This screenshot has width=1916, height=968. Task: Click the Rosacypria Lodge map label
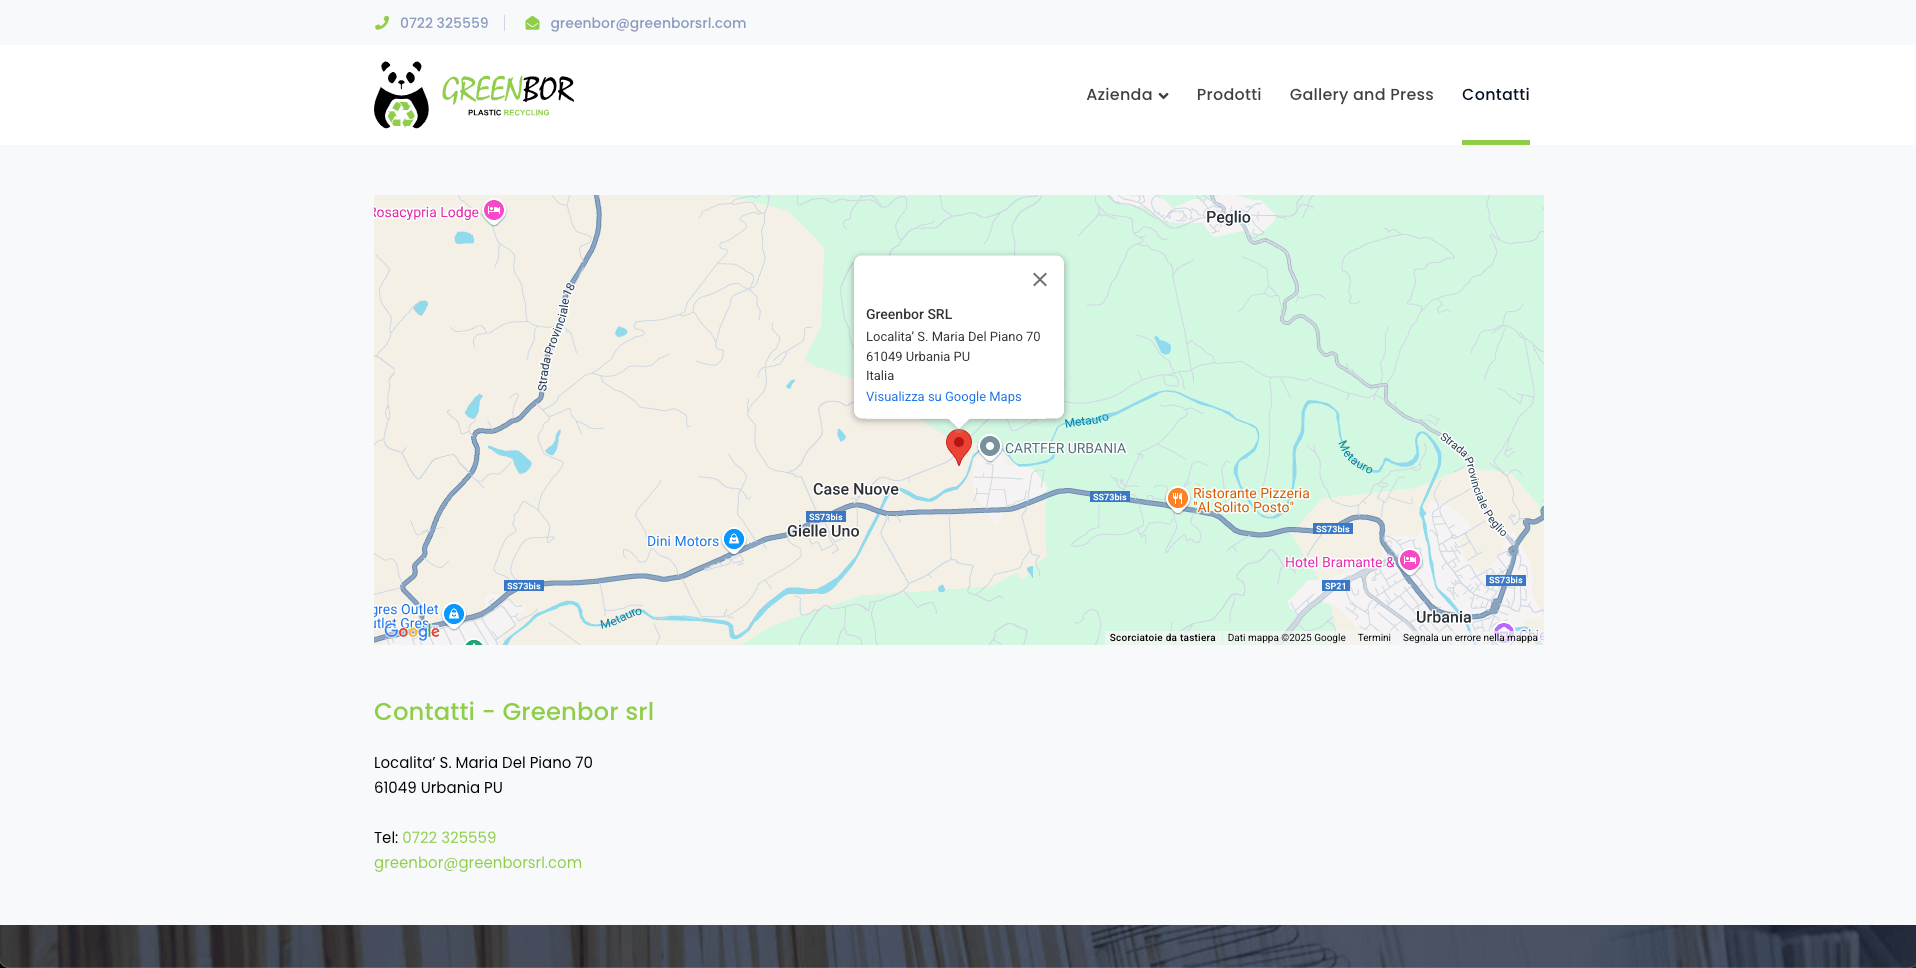tap(427, 212)
